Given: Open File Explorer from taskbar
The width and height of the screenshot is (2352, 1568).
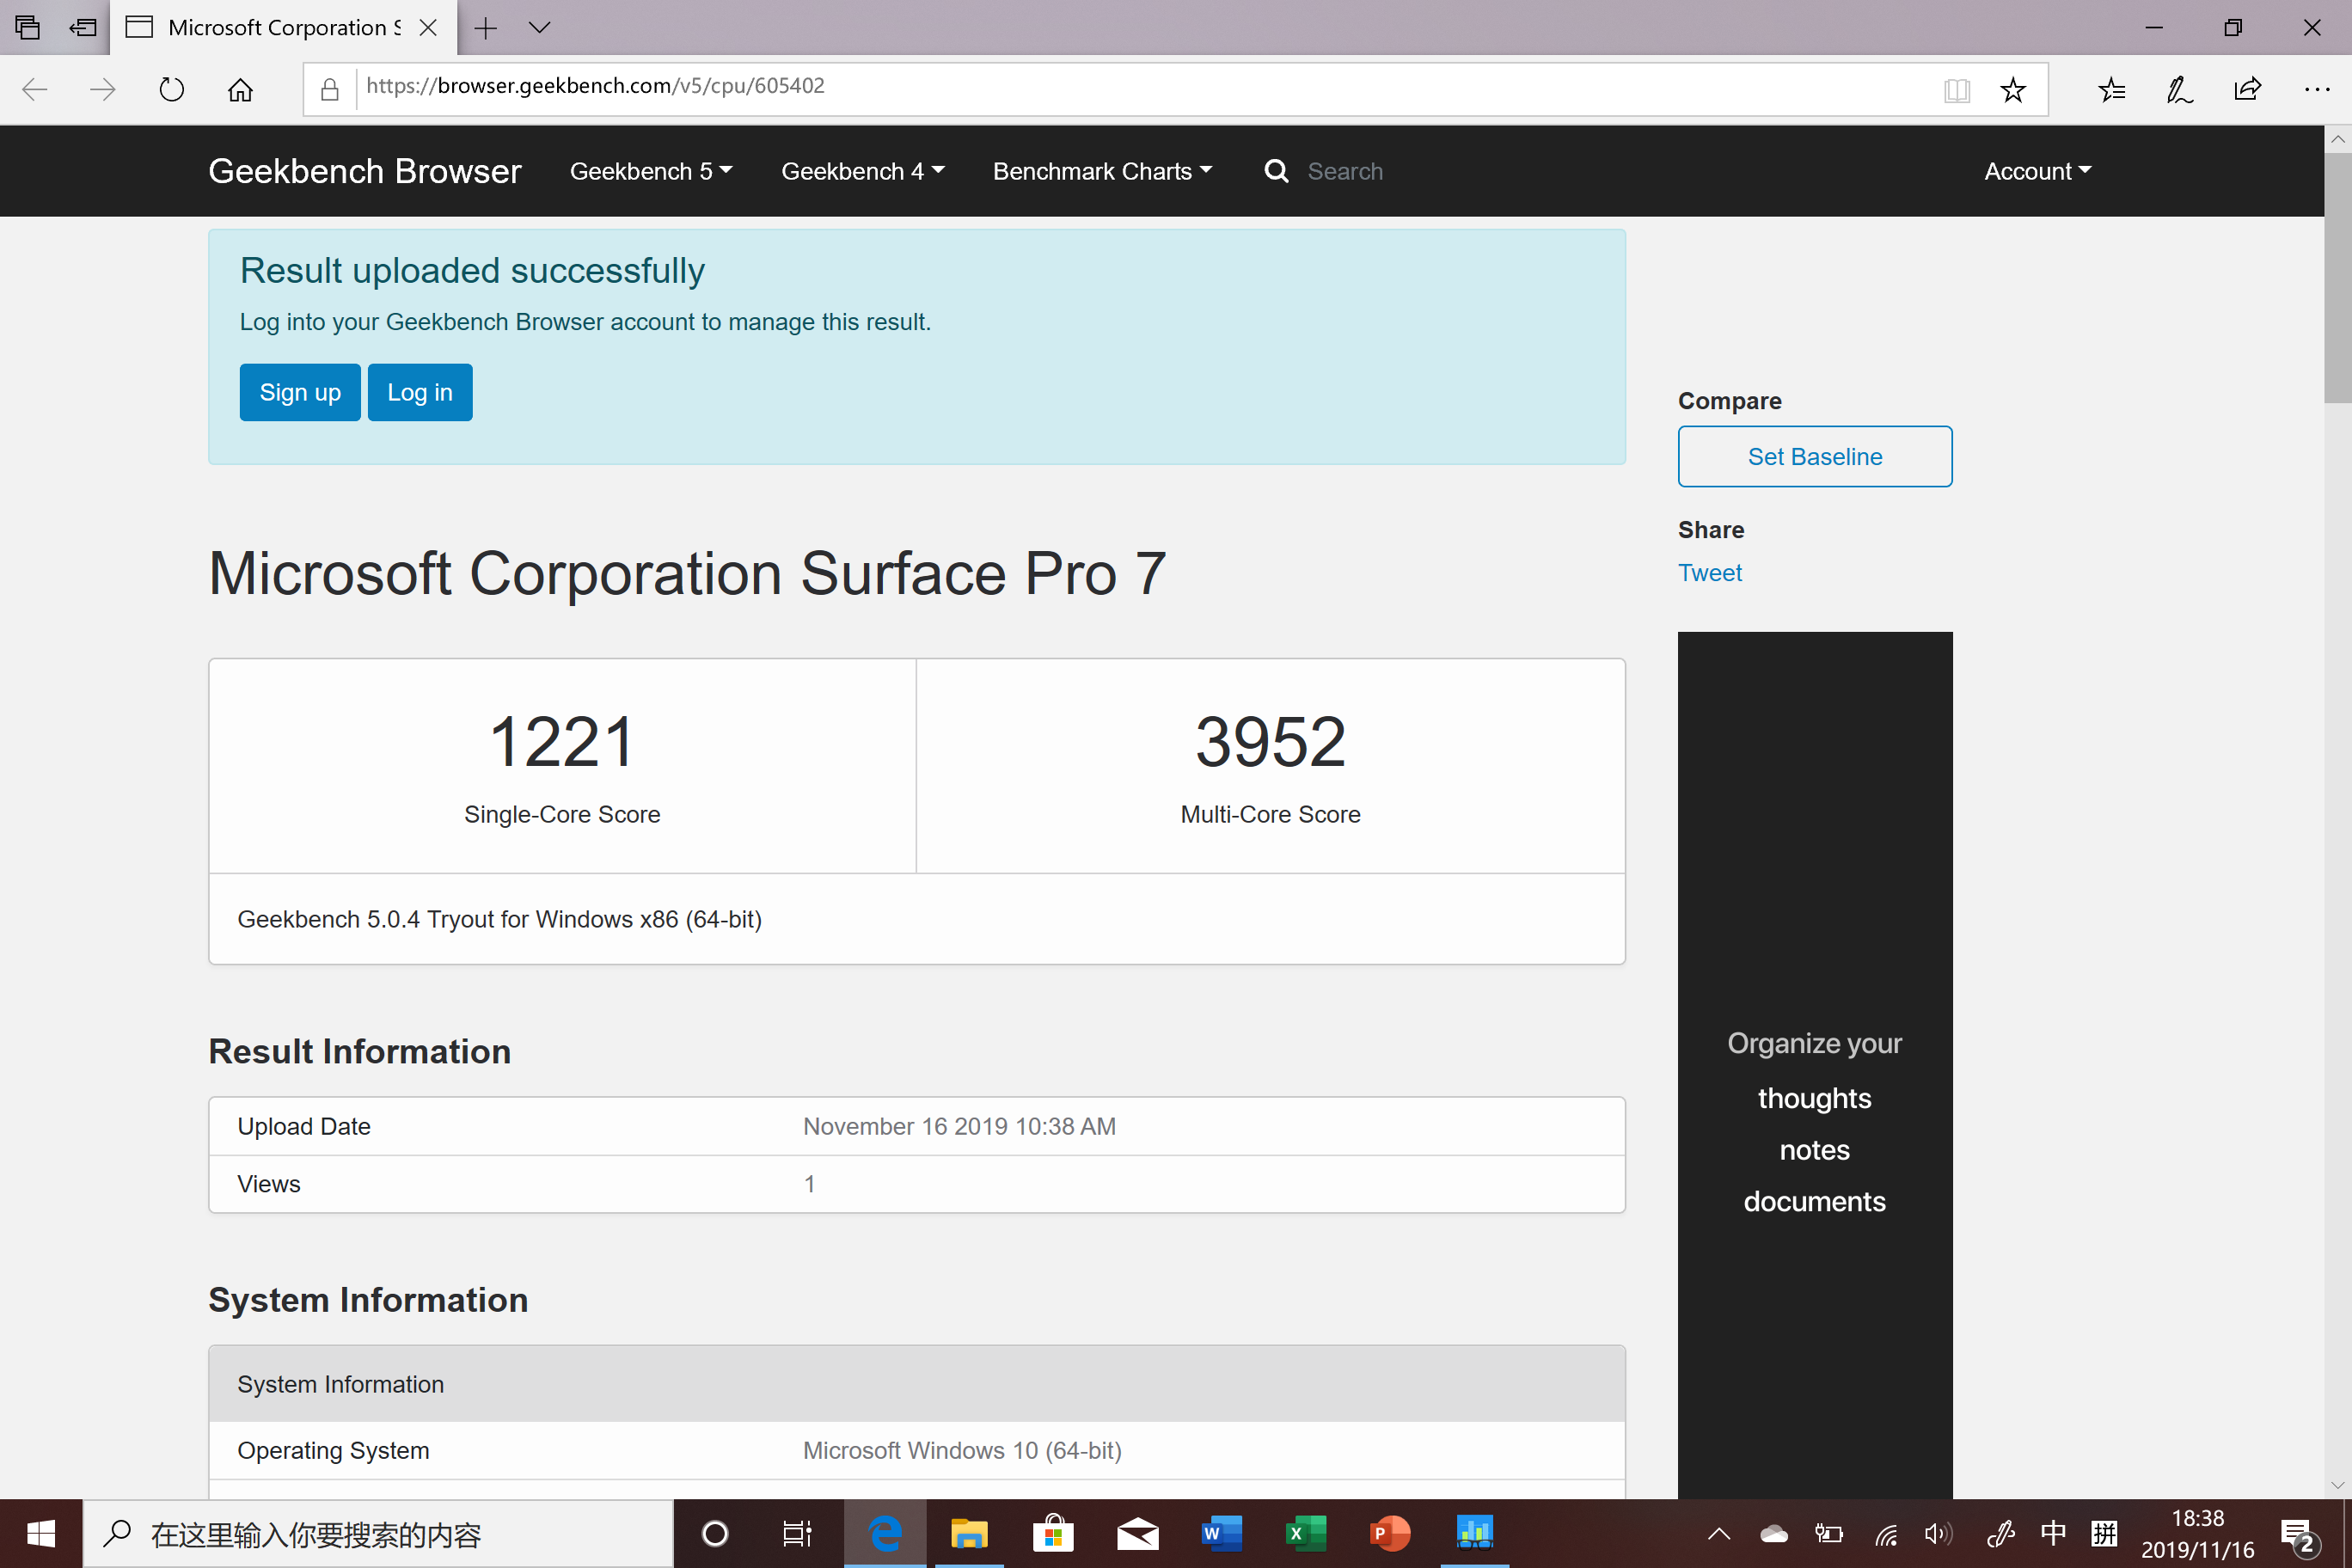Looking at the screenshot, I should pos(969,1533).
